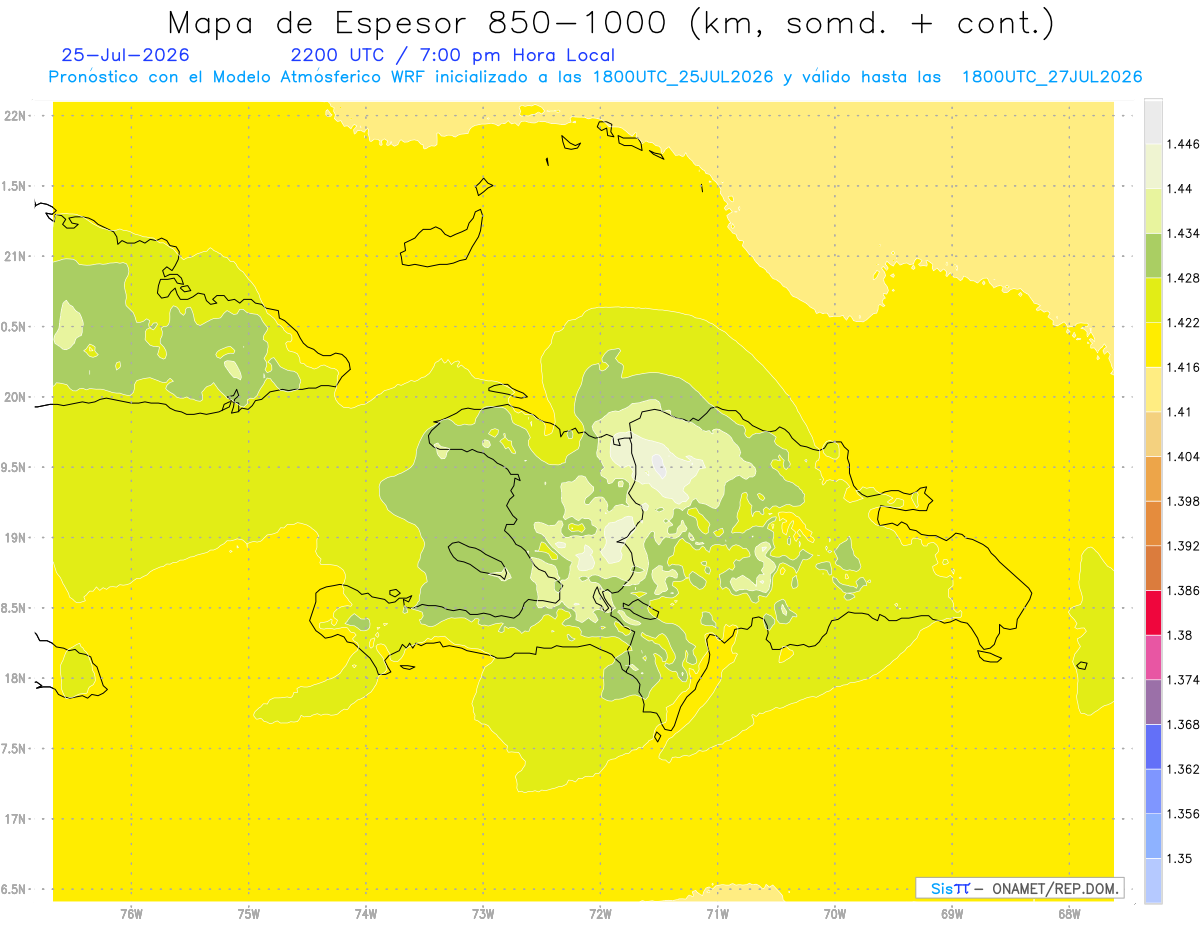Select the legend value "1.398"
This screenshot has height=927, width=1200.
coord(1183,501)
